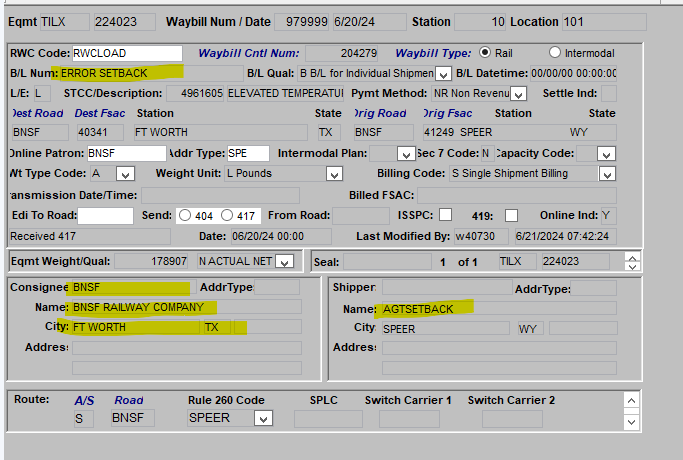Image resolution: width=683 pixels, height=460 pixels.
Task: Increment the seal record stepper up arrow
Action: [x=632, y=258]
